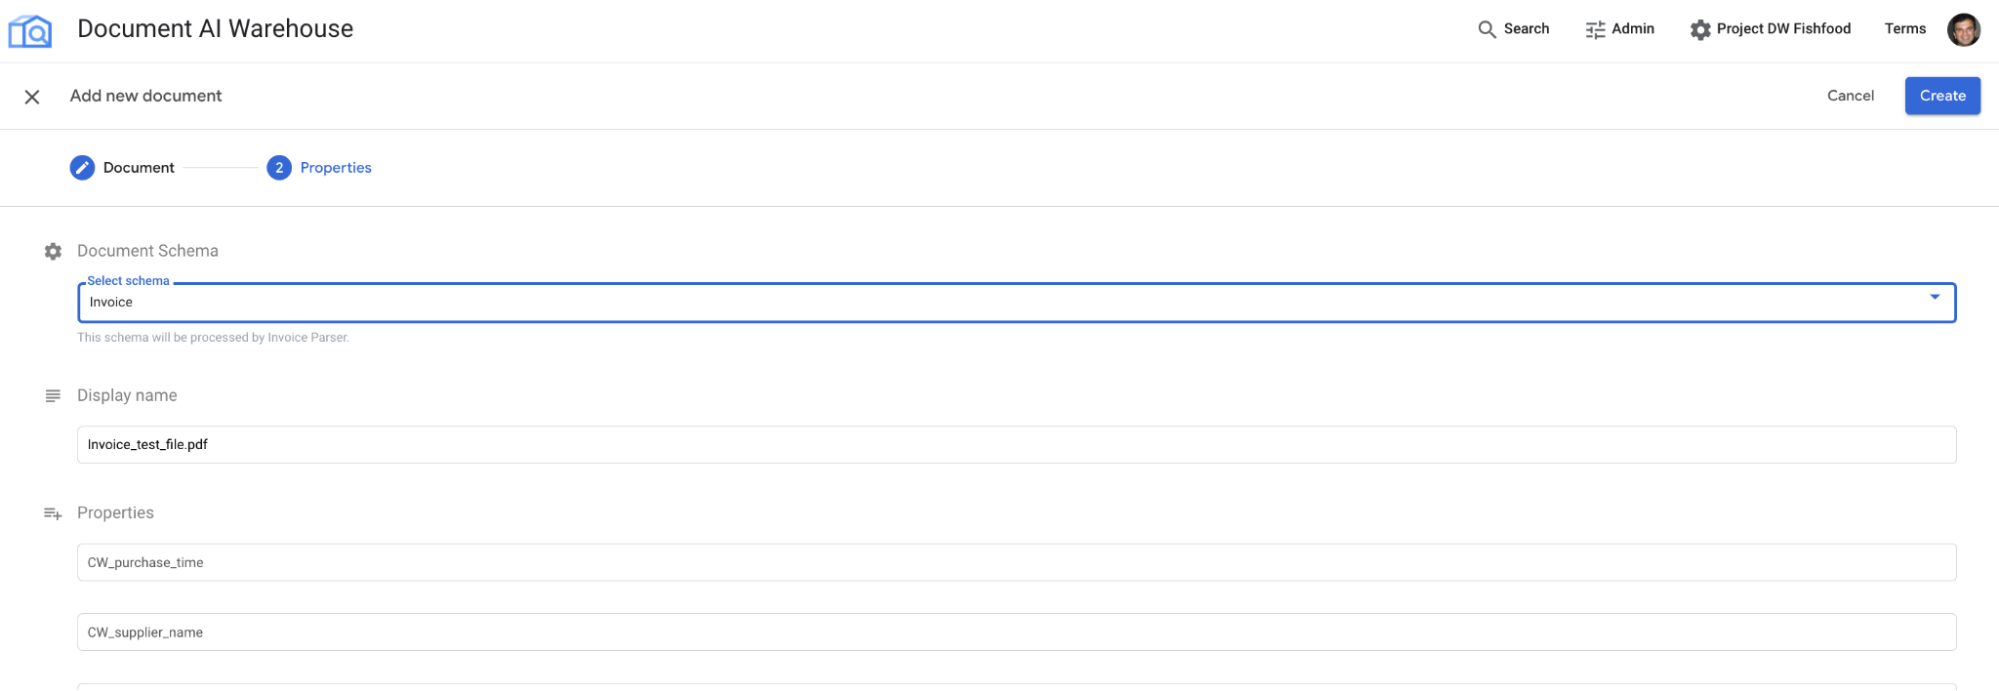Viewport: 1999px width, 691px height.
Task: Open the Terms link
Action: [1905, 29]
